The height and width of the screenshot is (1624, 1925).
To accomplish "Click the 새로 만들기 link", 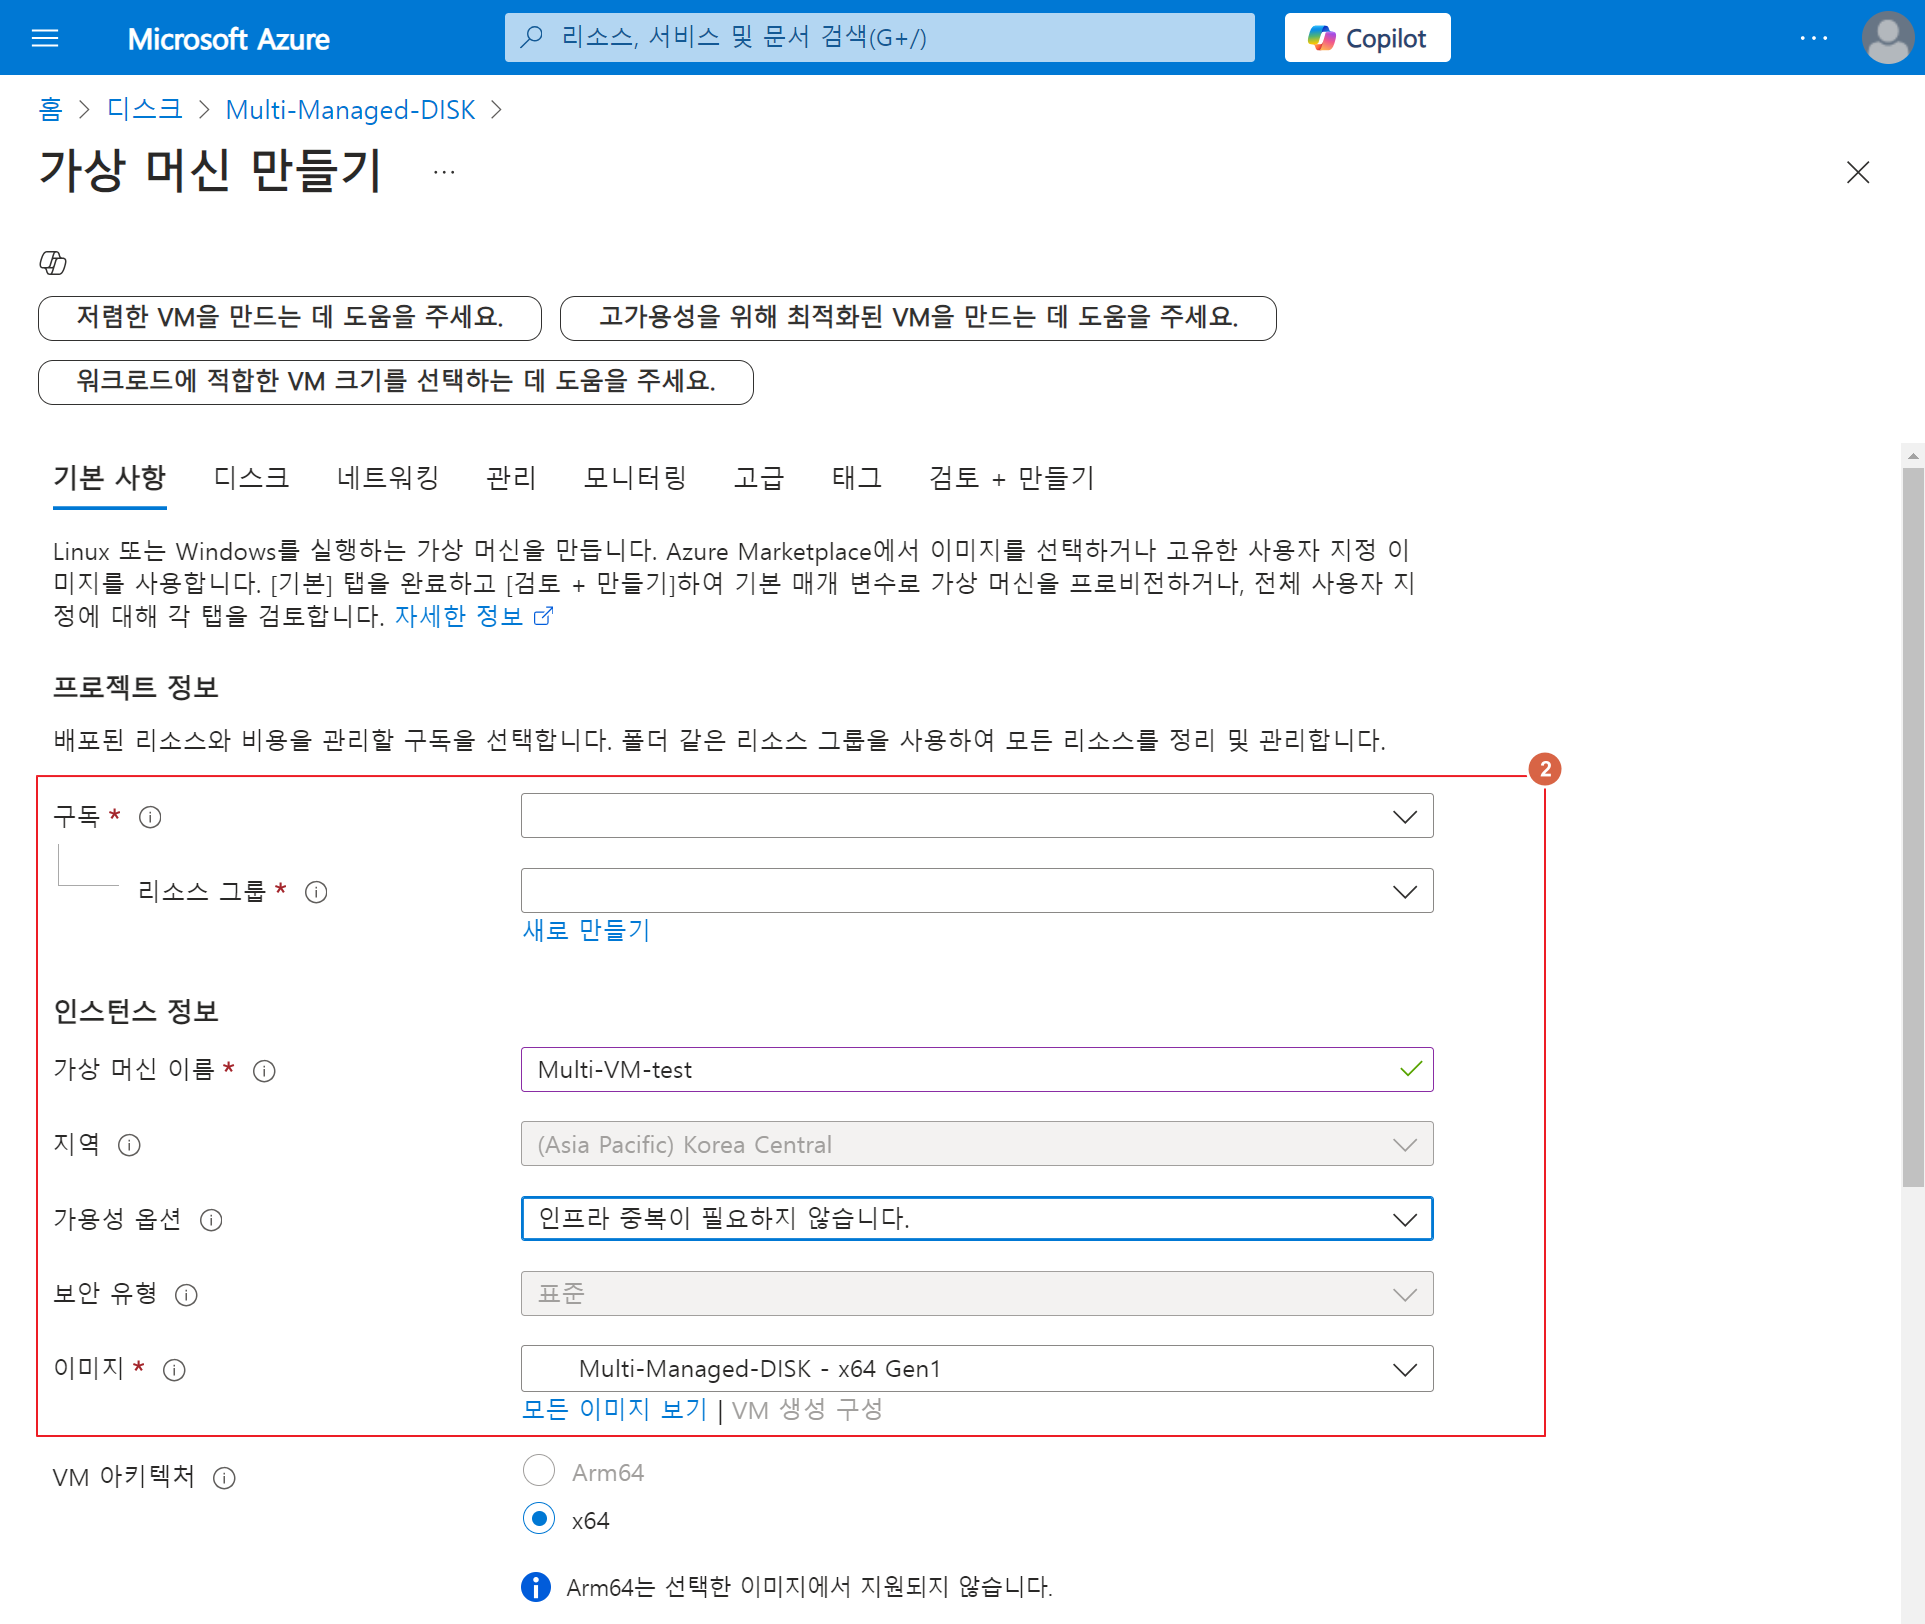I will [586, 930].
